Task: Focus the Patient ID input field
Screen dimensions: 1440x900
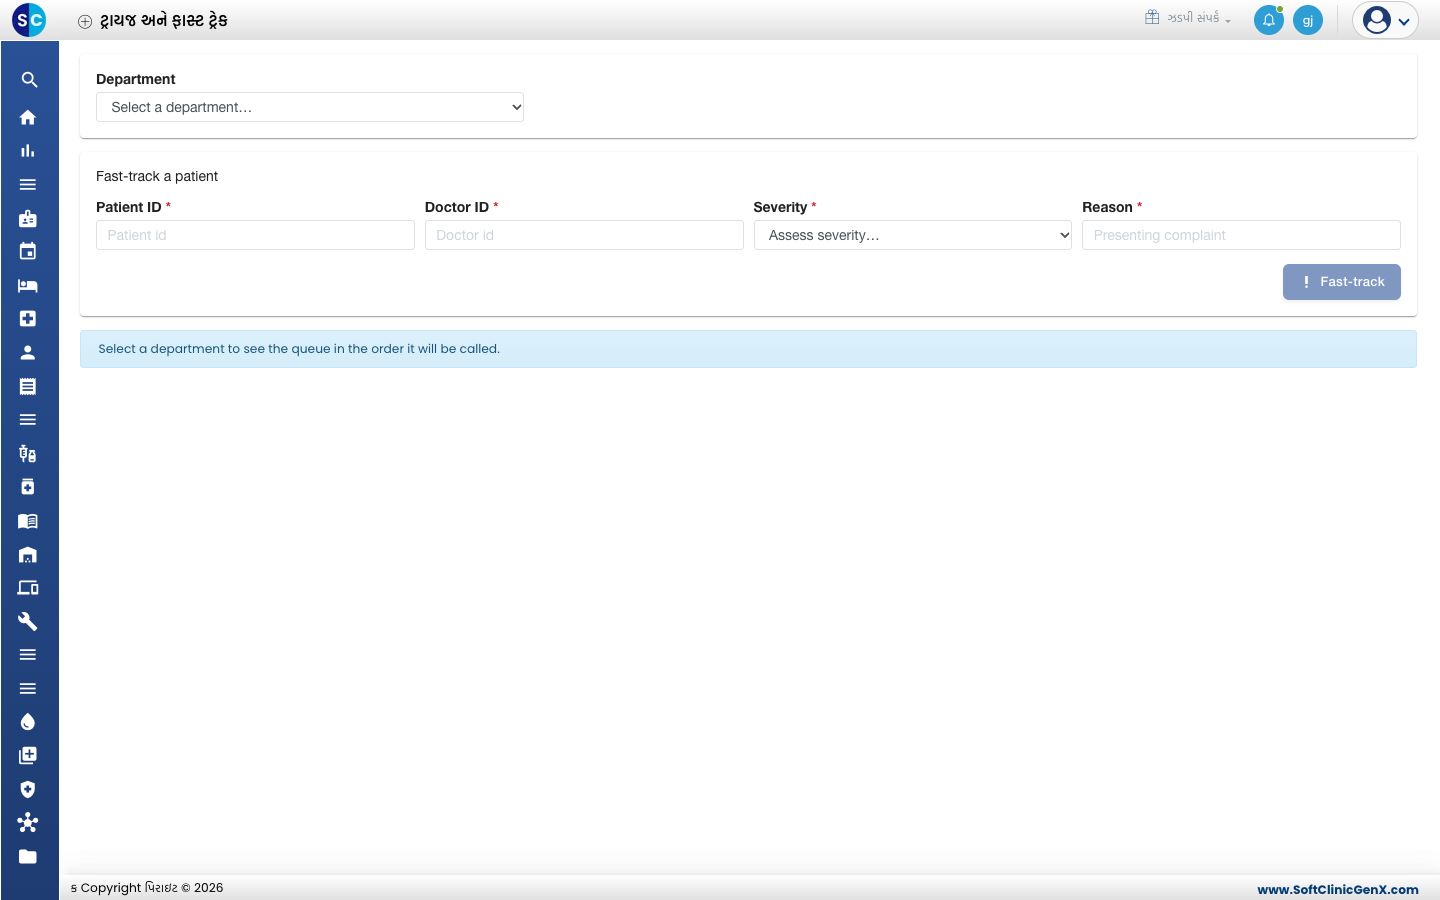Action: pos(255,235)
